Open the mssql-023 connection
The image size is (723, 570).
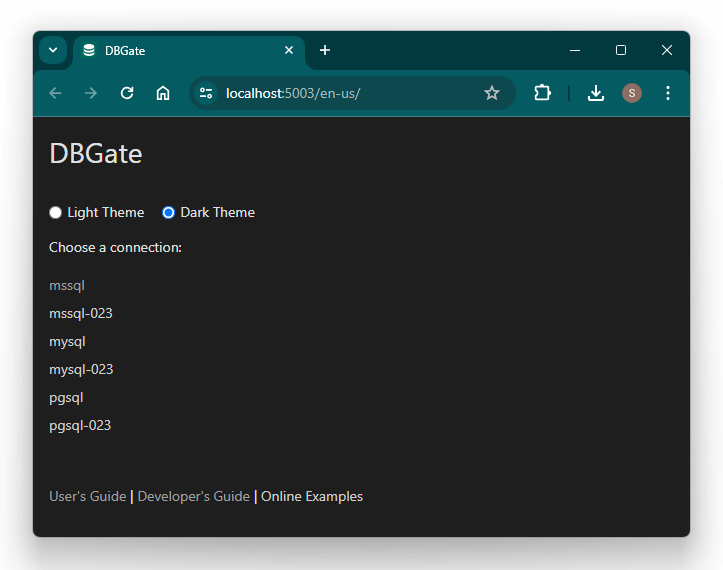(x=81, y=314)
